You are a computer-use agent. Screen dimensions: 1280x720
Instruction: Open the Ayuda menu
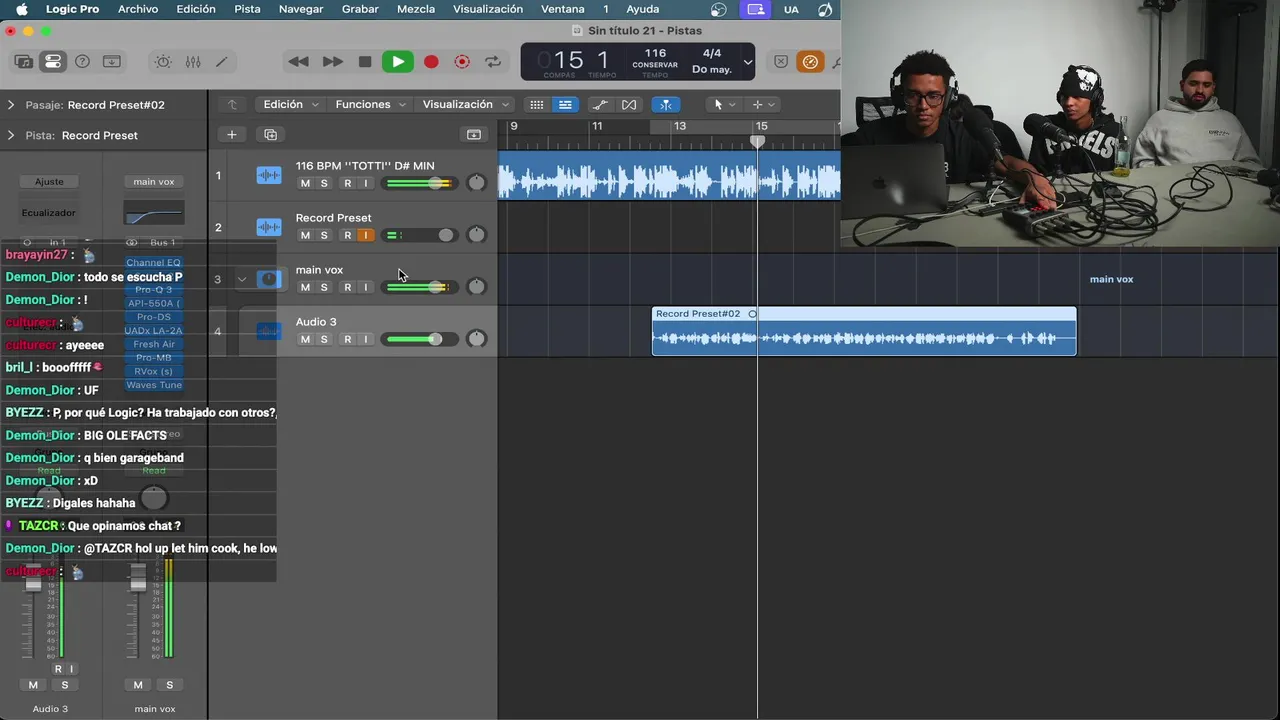[643, 9]
